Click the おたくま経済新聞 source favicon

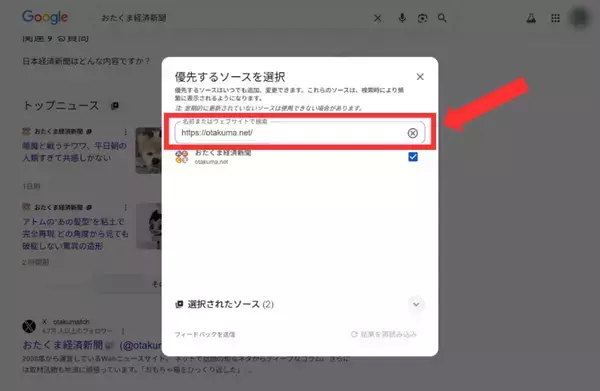click(182, 157)
